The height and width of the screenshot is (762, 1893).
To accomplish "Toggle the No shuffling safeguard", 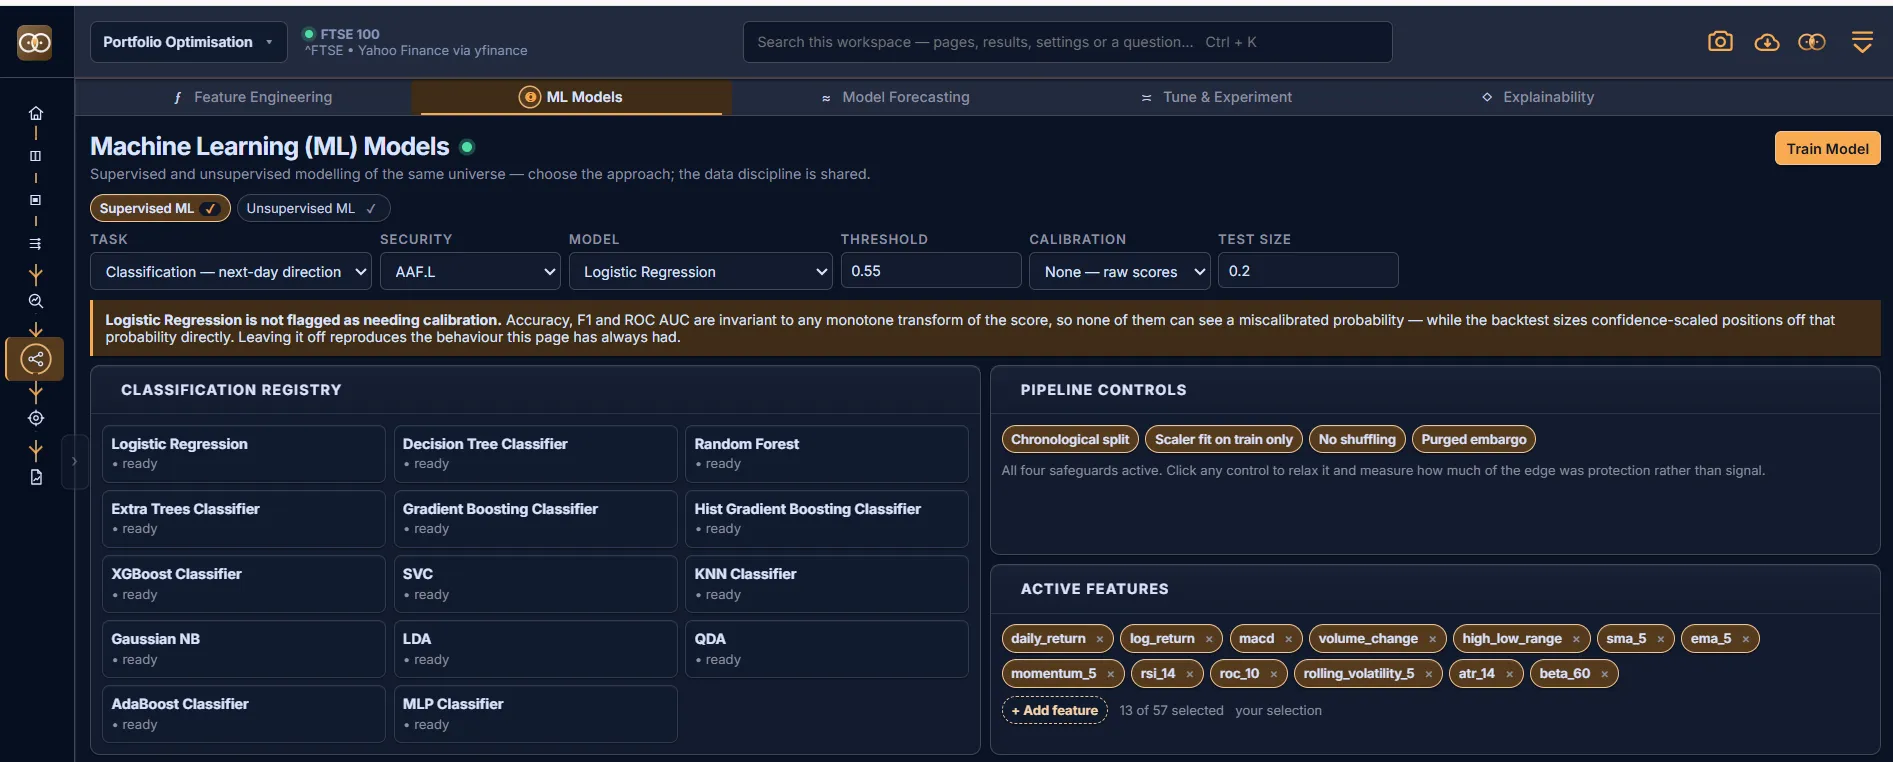I will coord(1357,439).
